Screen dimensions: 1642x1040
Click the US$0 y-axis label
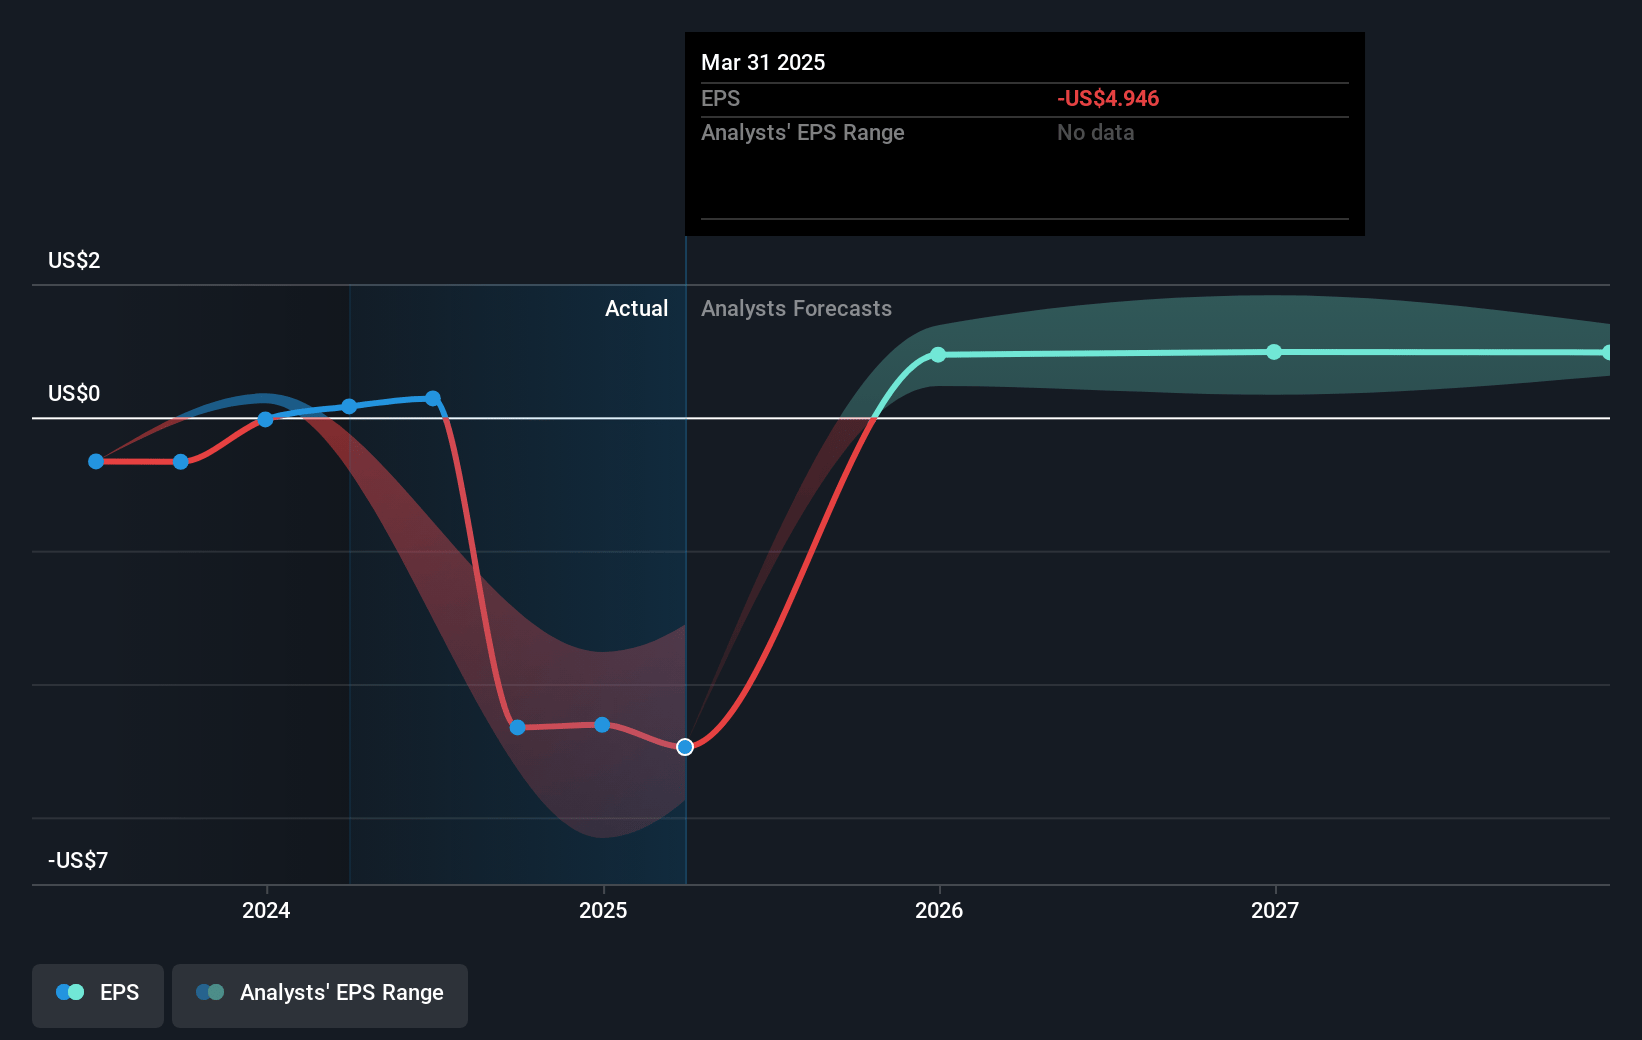point(74,393)
